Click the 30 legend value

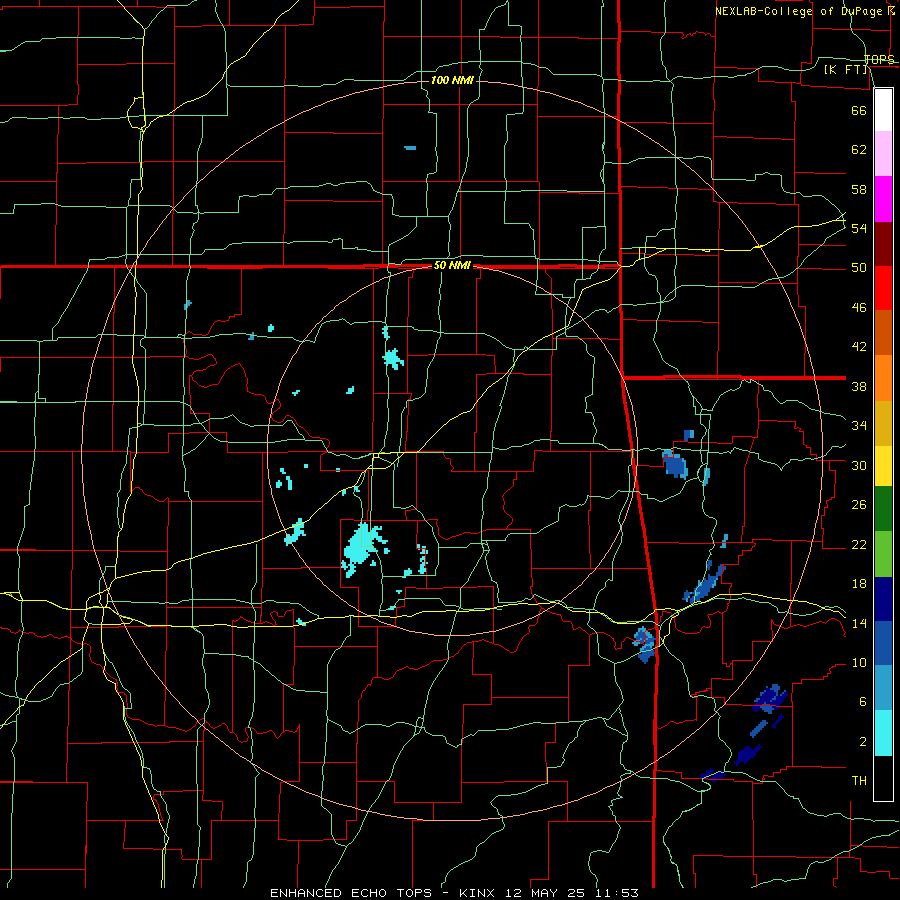(859, 465)
